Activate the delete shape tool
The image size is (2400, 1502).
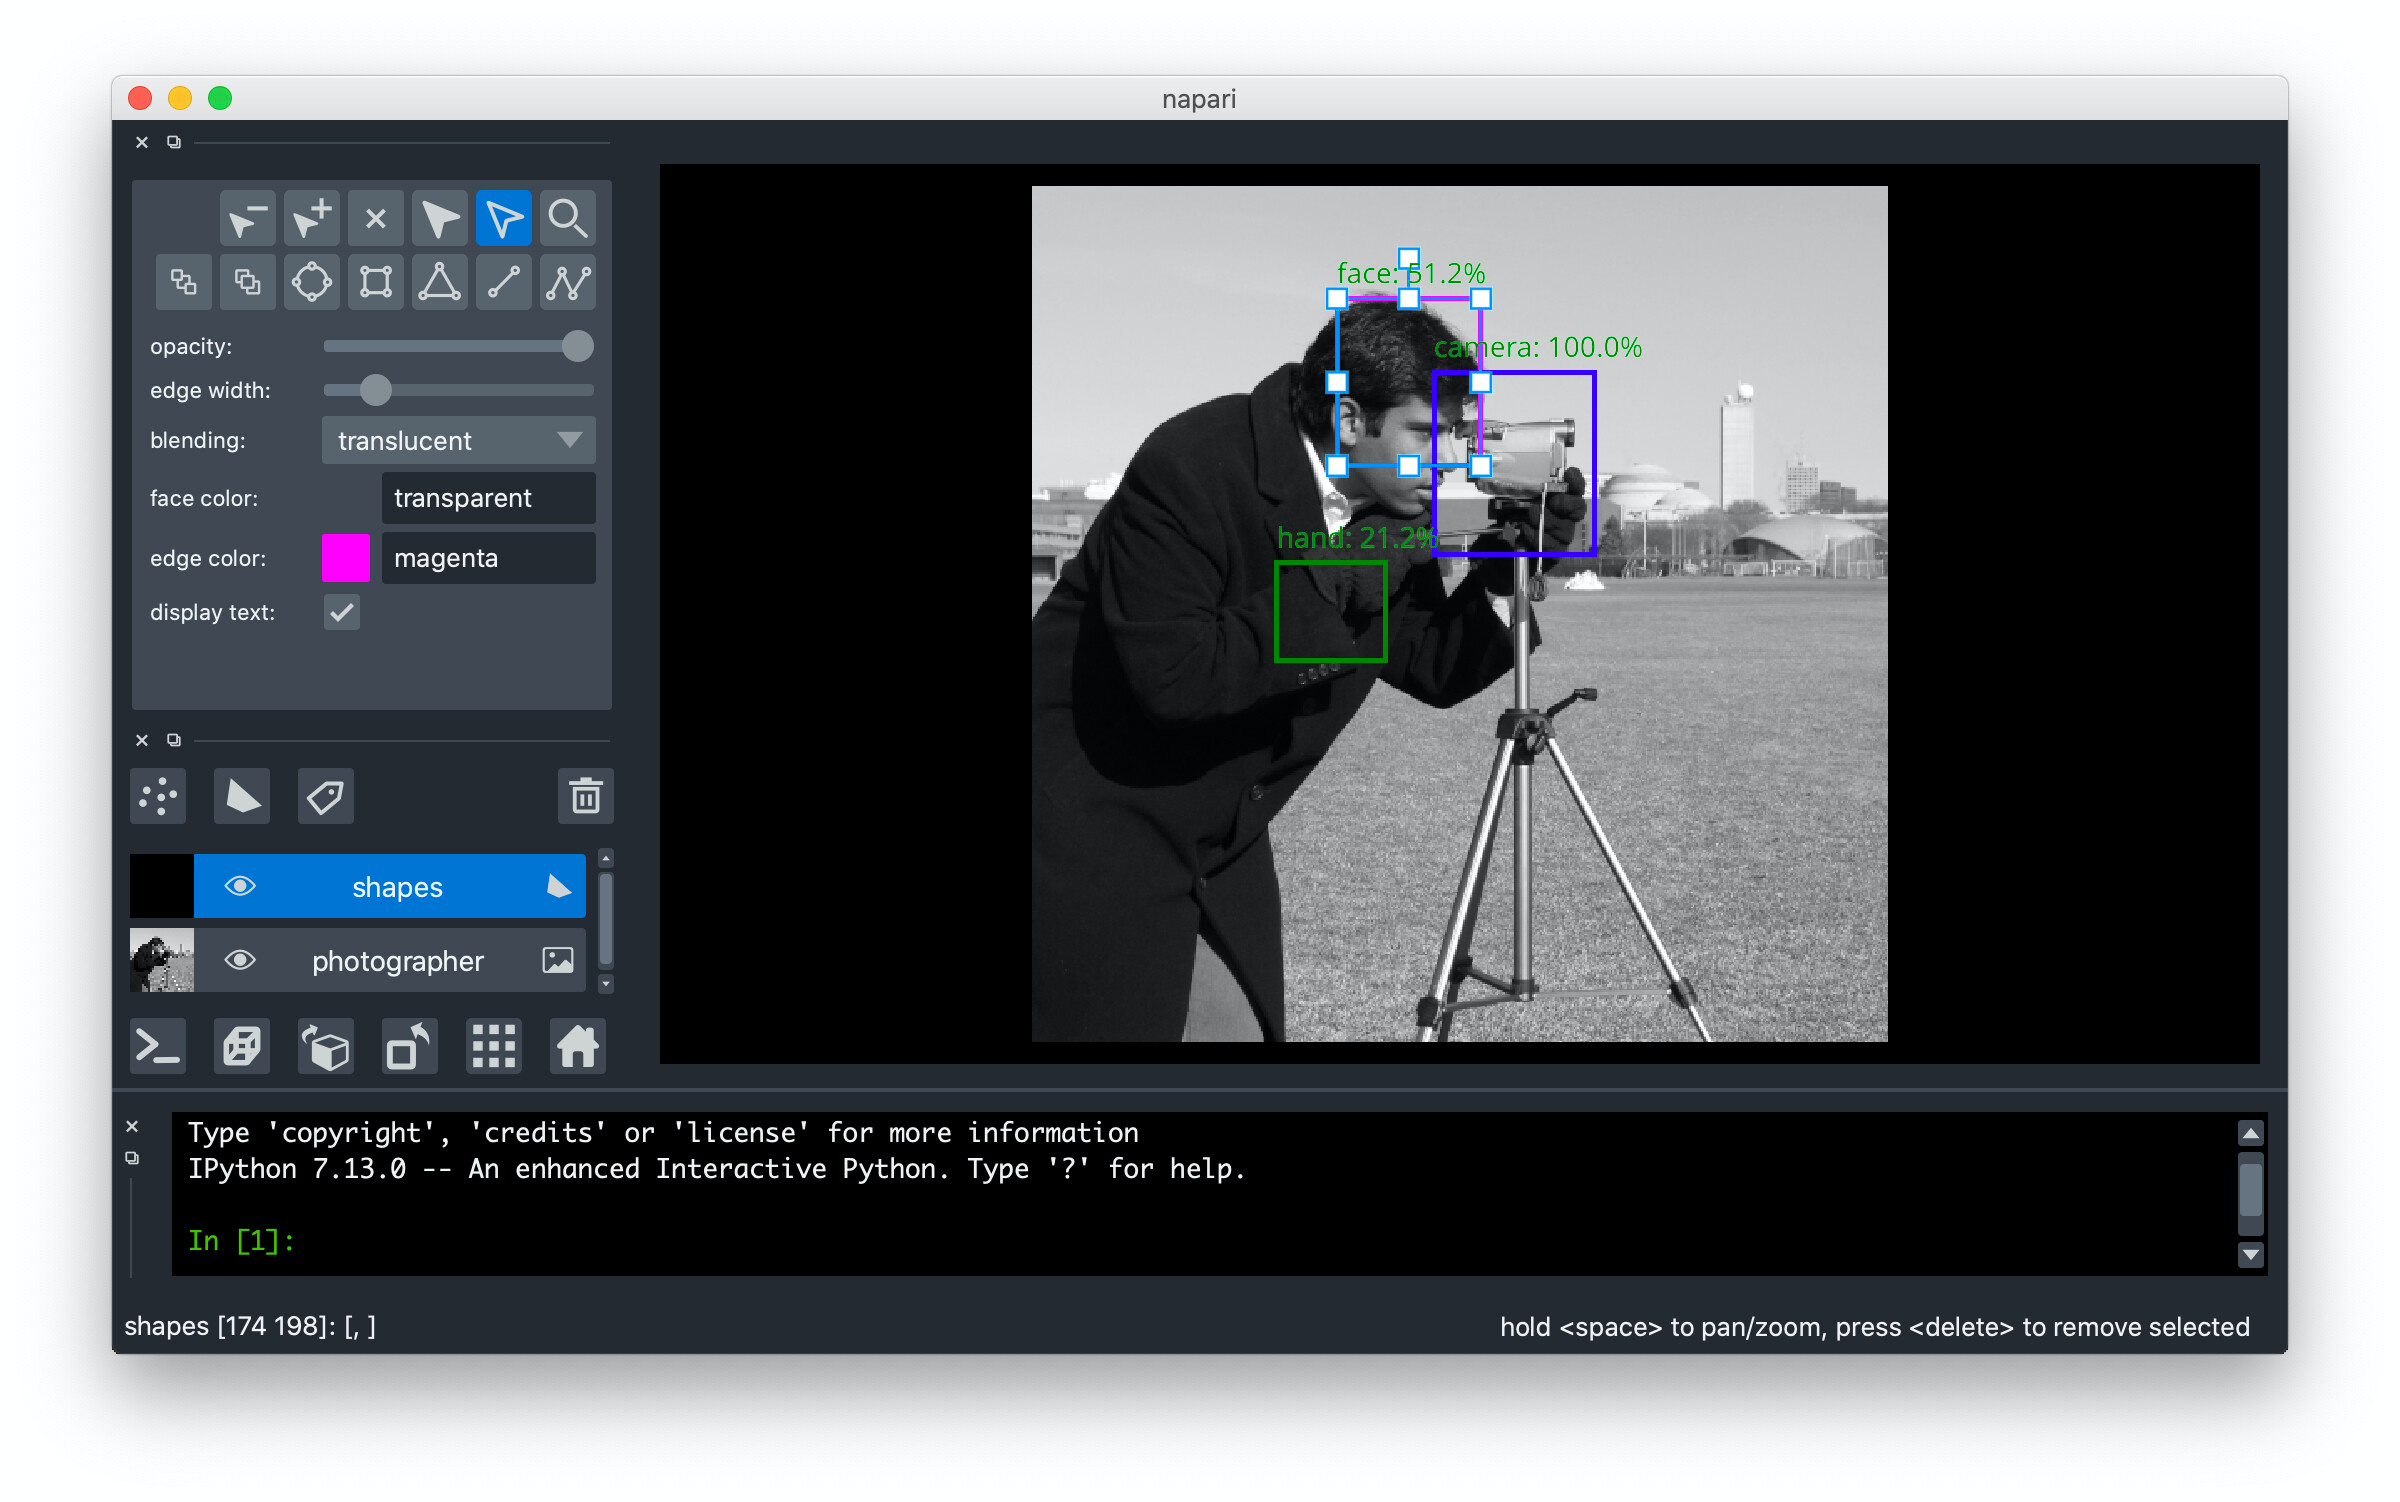[x=375, y=217]
